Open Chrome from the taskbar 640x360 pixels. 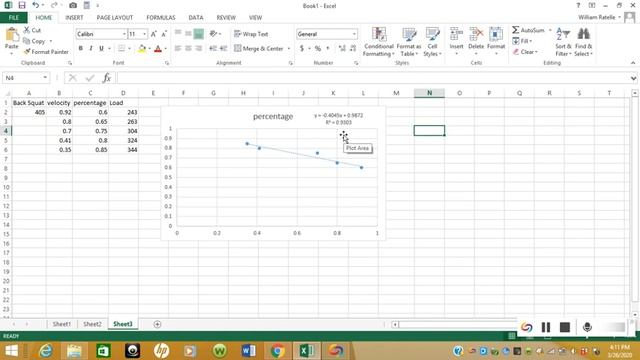tap(278, 351)
